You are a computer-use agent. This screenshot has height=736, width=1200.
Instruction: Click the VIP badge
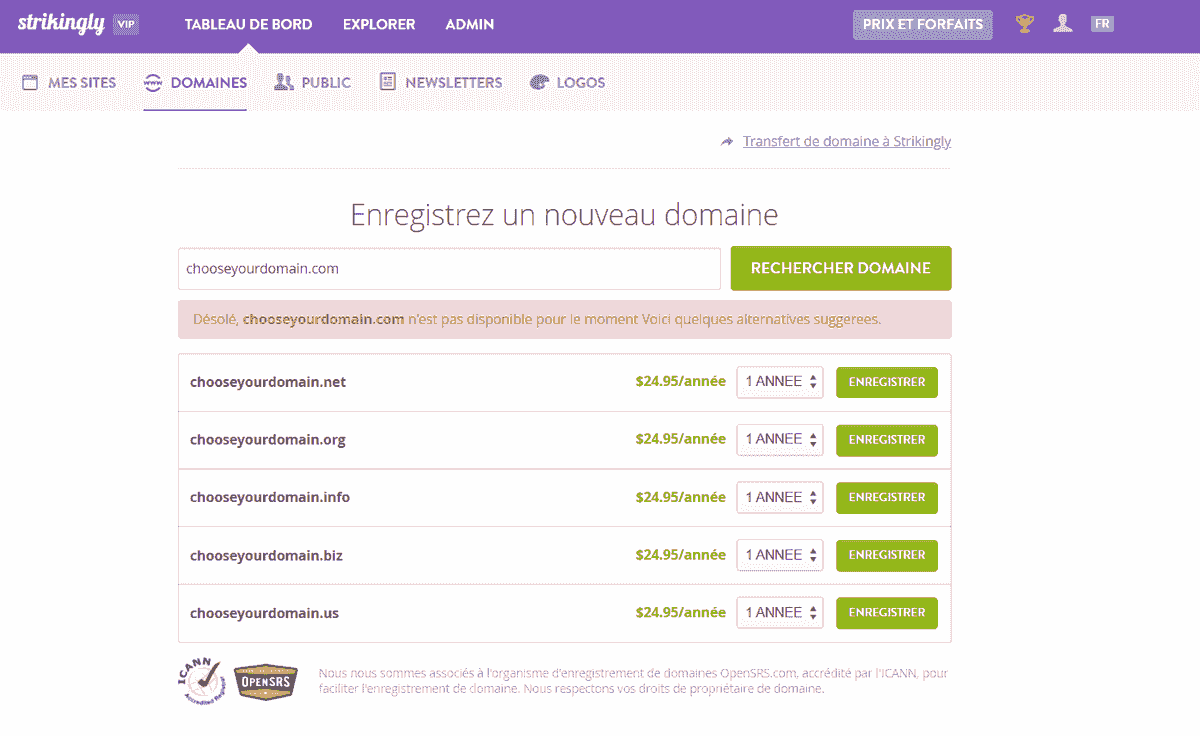[126, 25]
